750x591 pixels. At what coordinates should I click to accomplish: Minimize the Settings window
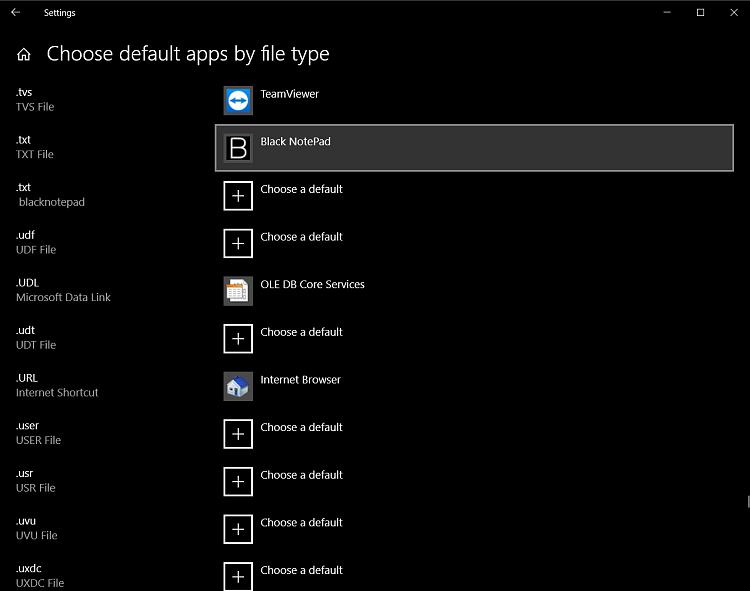tap(667, 13)
